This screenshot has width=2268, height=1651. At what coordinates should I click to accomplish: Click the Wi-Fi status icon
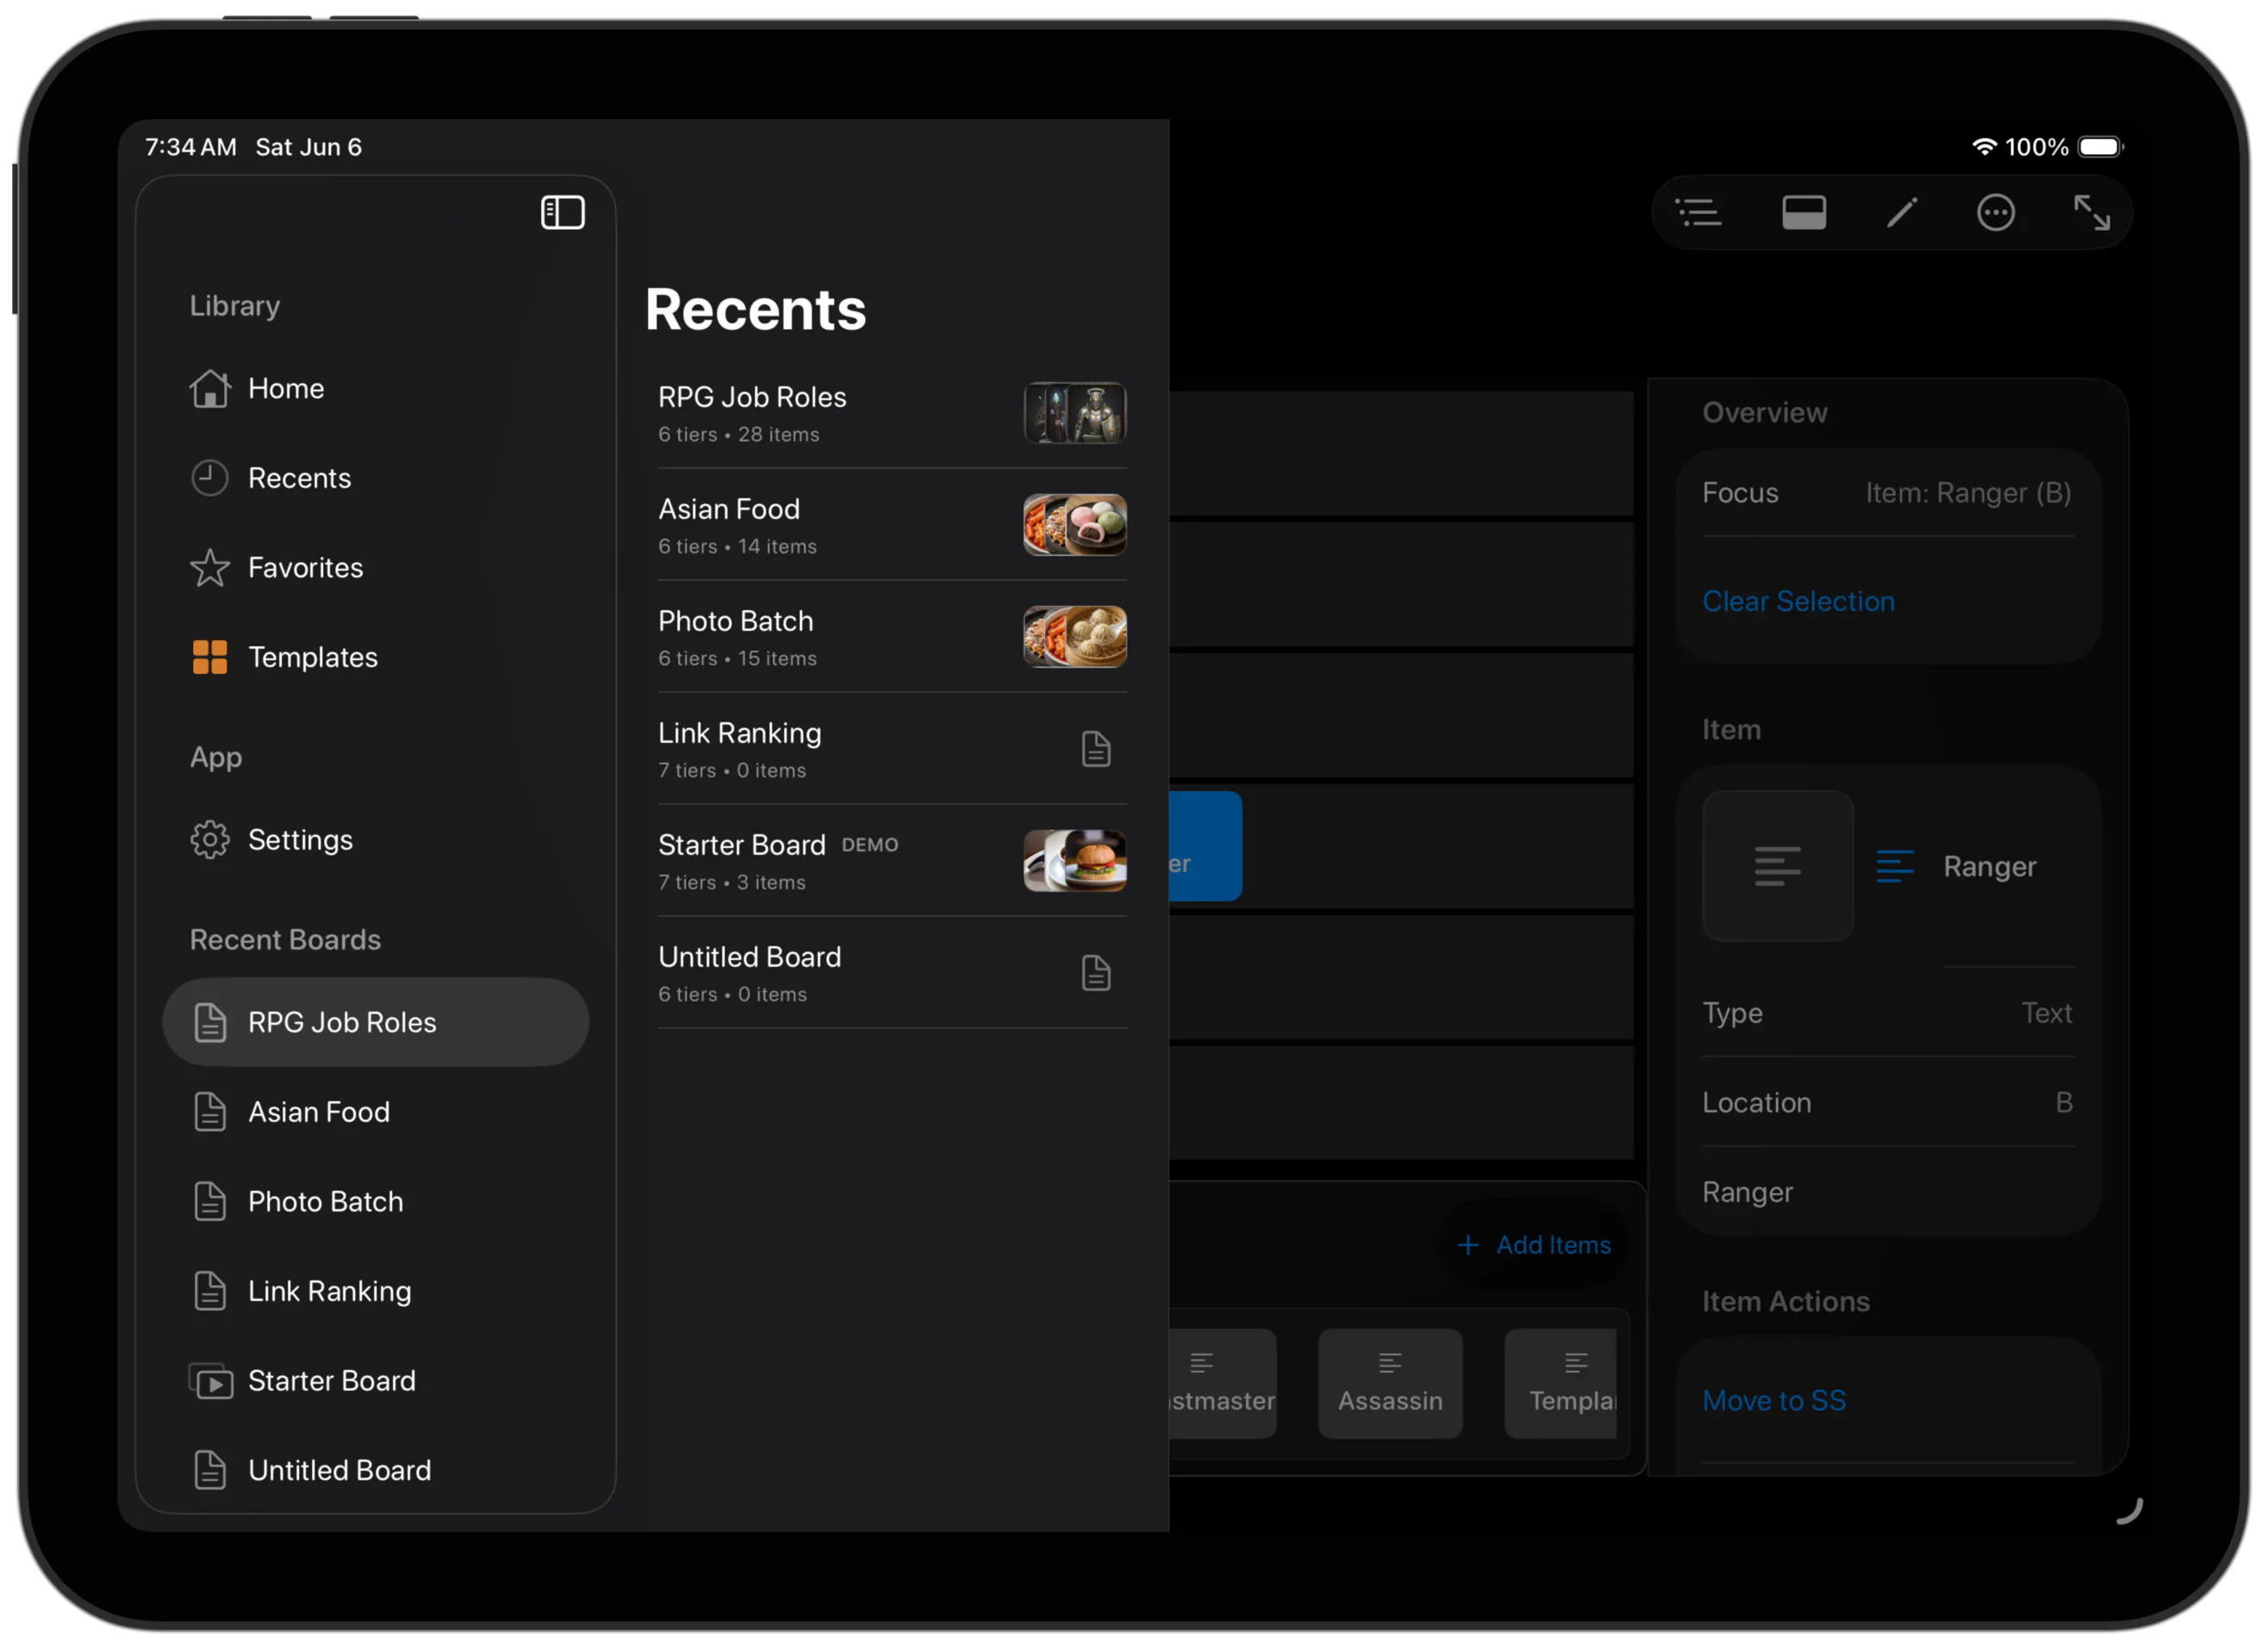pyautogui.click(x=1984, y=147)
